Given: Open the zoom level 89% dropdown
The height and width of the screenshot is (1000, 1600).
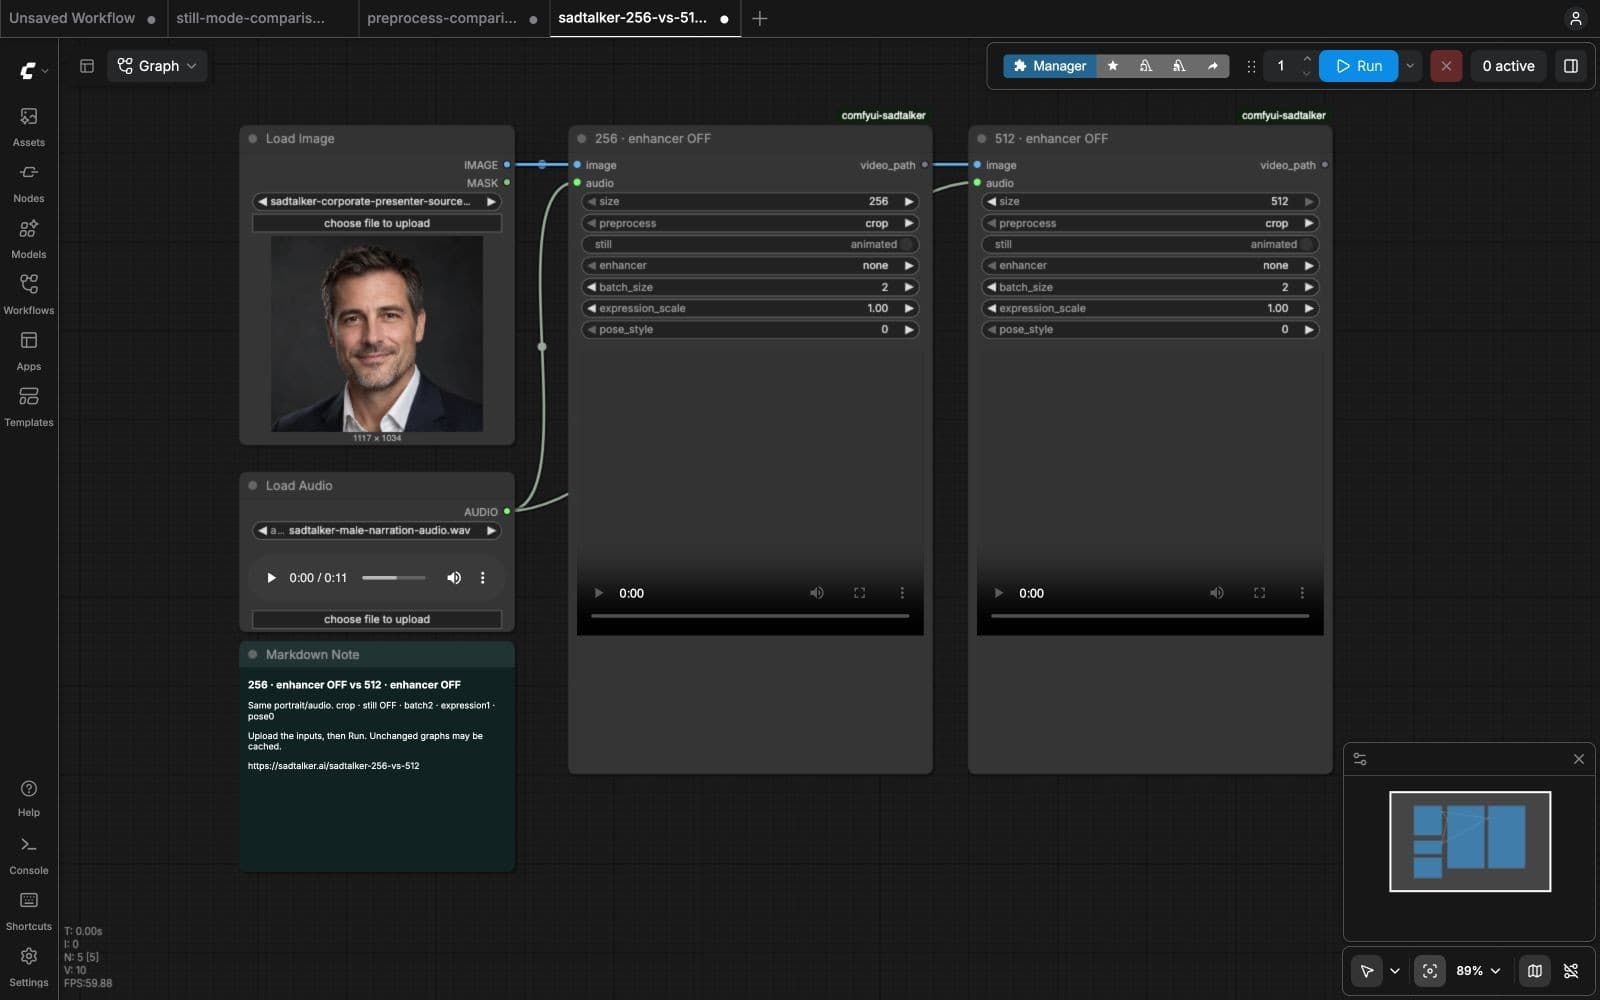Looking at the screenshot, I should (x=1478, y=970).
